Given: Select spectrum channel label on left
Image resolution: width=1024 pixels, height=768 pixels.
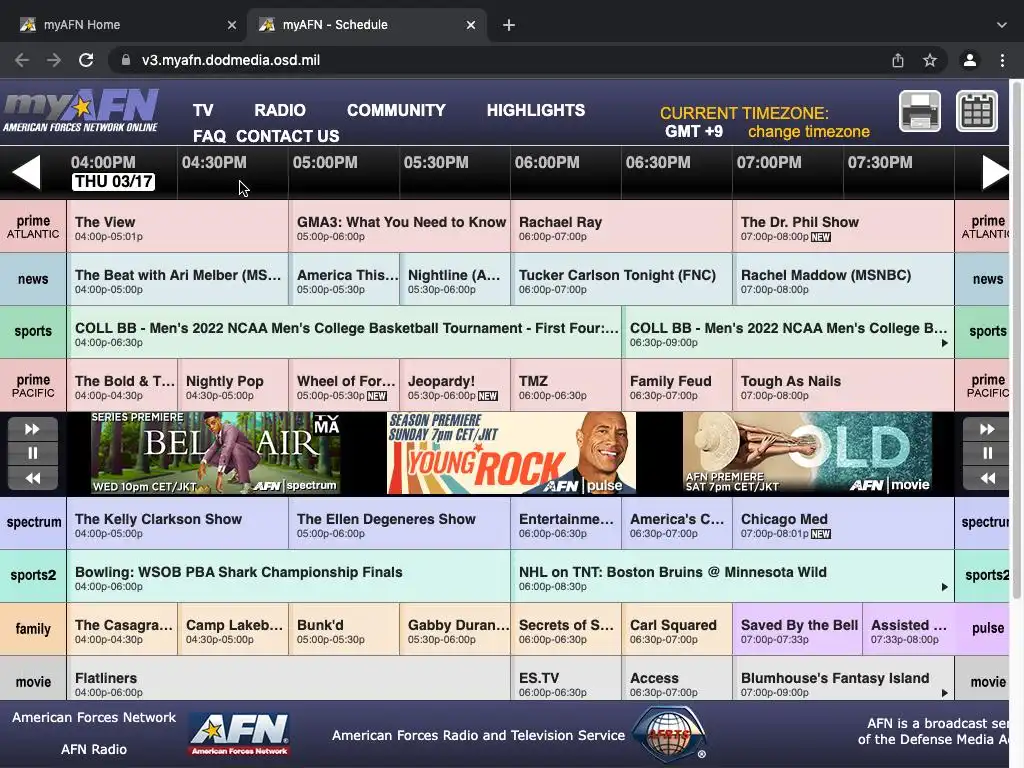Looking at the screenshot, I should (33, 522).
